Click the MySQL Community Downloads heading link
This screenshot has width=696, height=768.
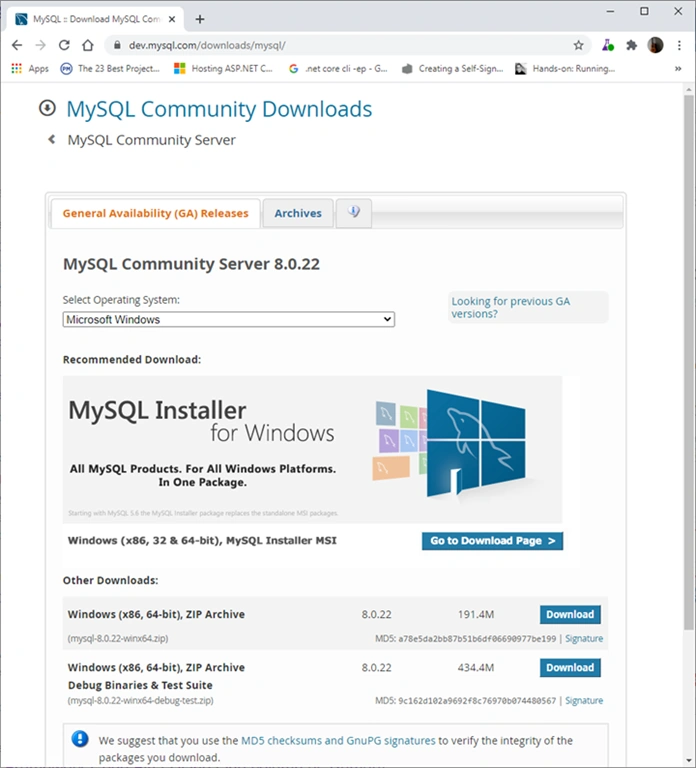point(219,109)
